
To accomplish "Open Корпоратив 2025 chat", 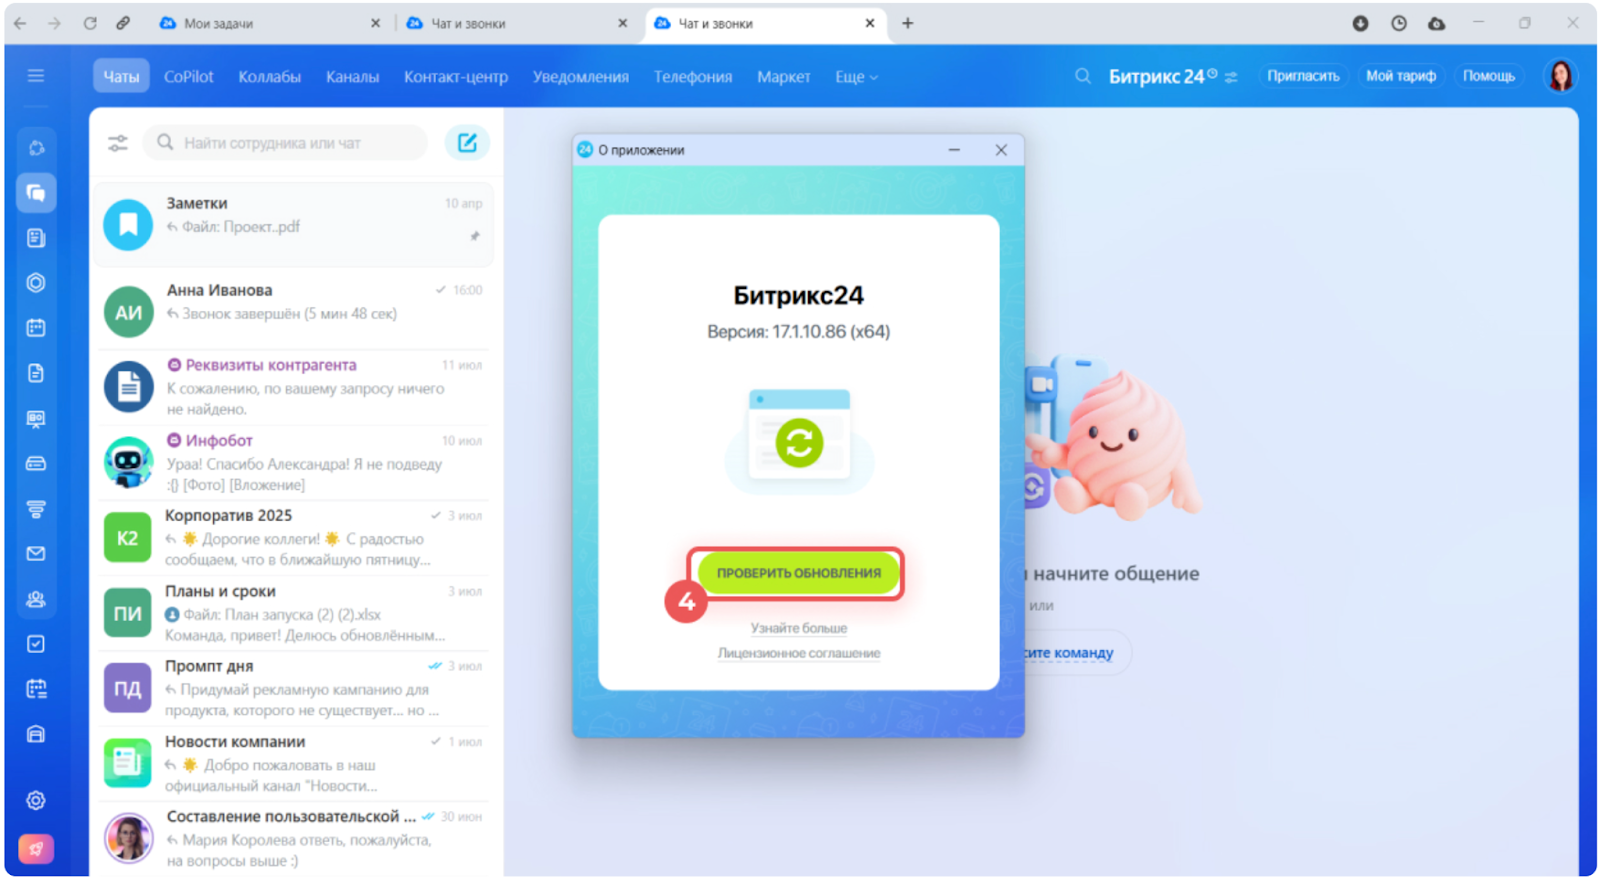I will [x=292, y=537].
